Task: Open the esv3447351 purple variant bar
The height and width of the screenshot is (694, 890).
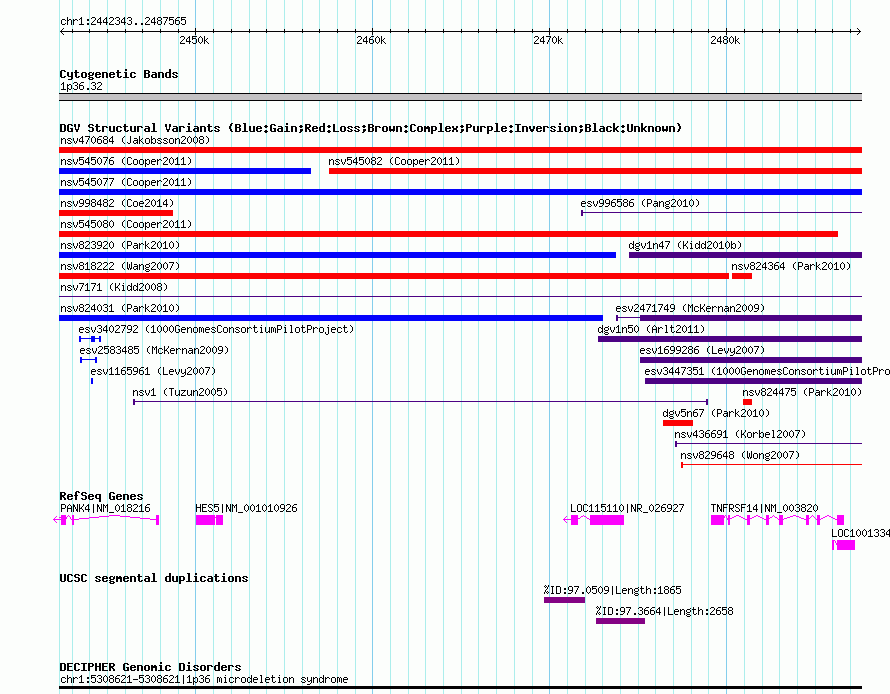Action: point(753,381)
